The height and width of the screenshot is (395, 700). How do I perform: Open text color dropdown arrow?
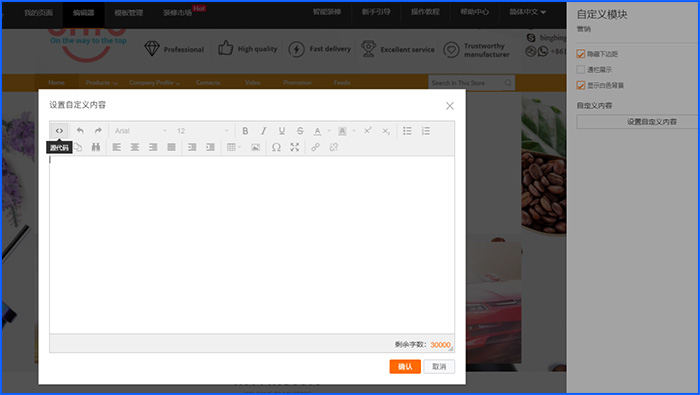pos(329,131)
